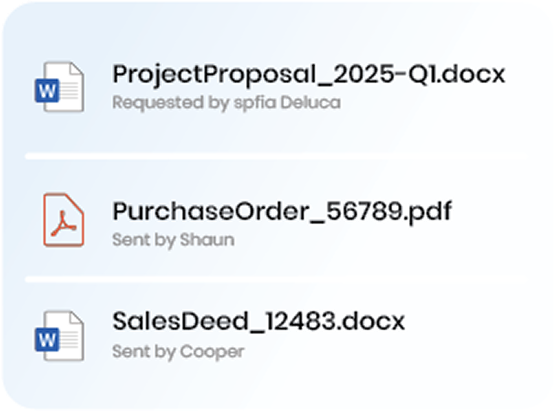This screenshot has height=412, width=556.
Task: Click the Word icon beside SalesDeed_12483.docx
Action: click(x=60, y=336)
